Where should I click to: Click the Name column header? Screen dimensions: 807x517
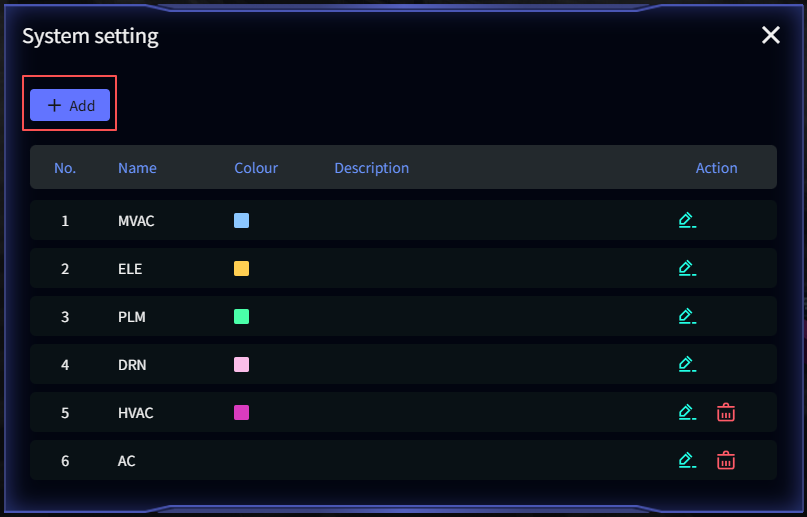click(x=137, y=168)
